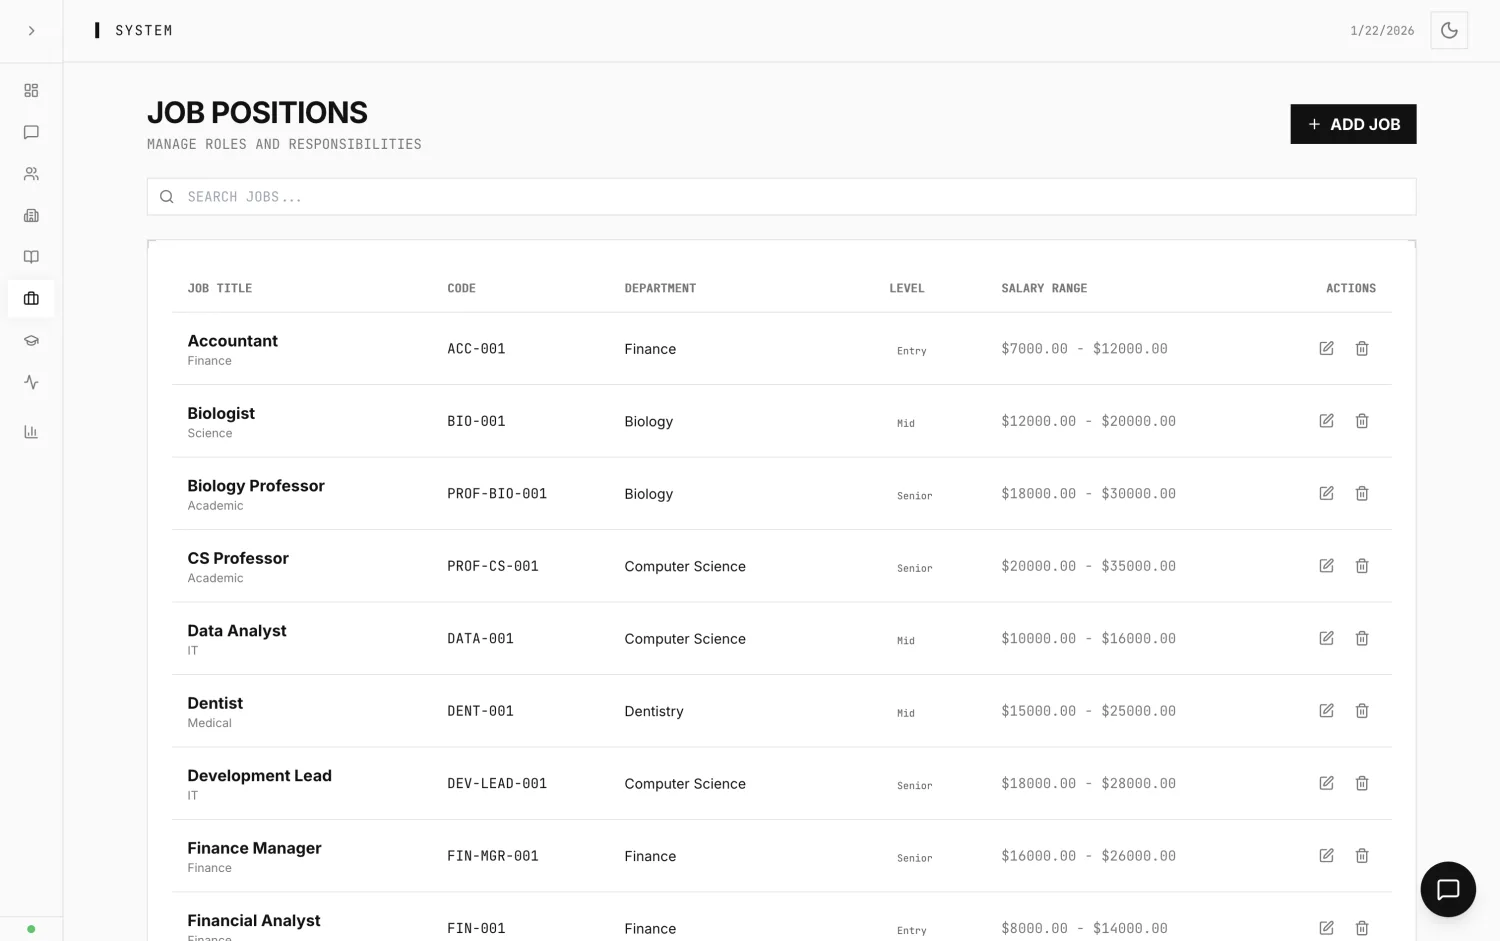Open the dashboard grid icon in sidebar

point(31,90)
